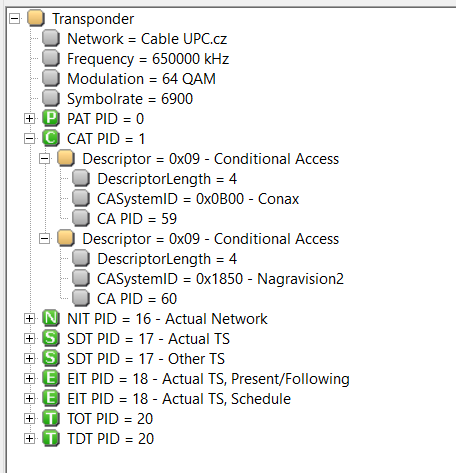Viewport: 456px width, 473px height.
Task: Click the green N icon for NIT
Action: [x=51, y=319]
